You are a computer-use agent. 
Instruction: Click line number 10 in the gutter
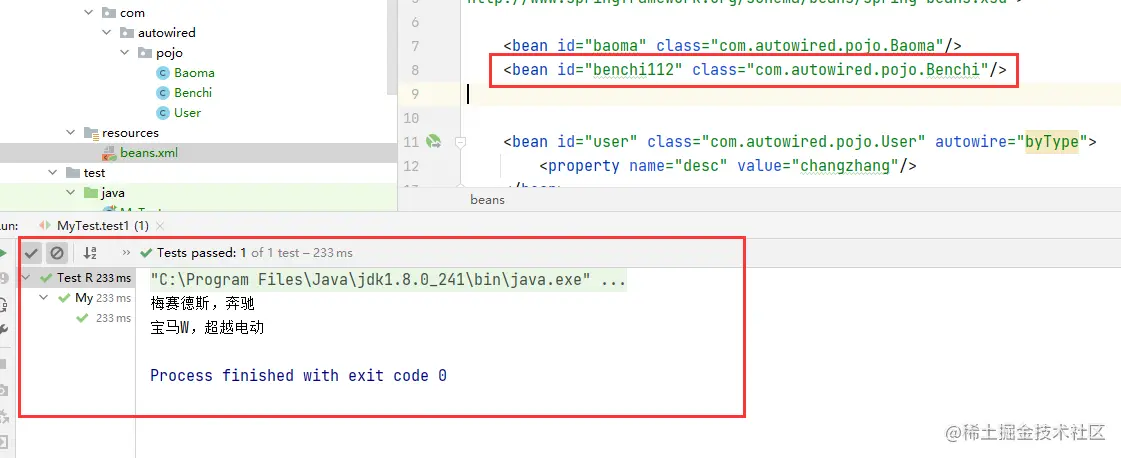pyautogui.click(x=411, y=118)
